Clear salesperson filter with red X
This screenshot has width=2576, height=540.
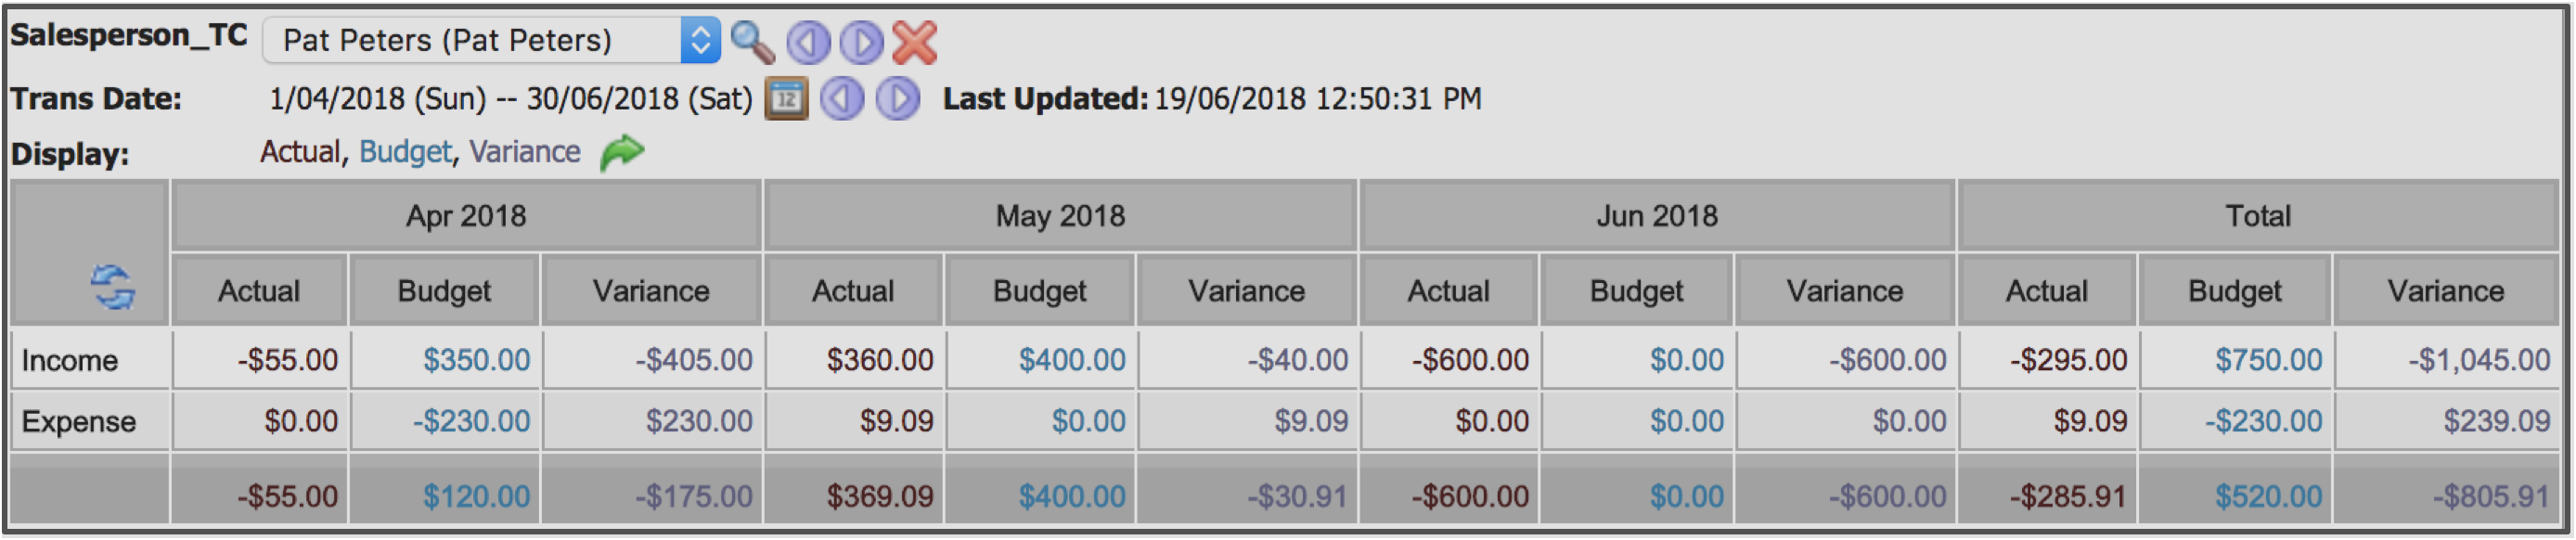coord(915,42)
